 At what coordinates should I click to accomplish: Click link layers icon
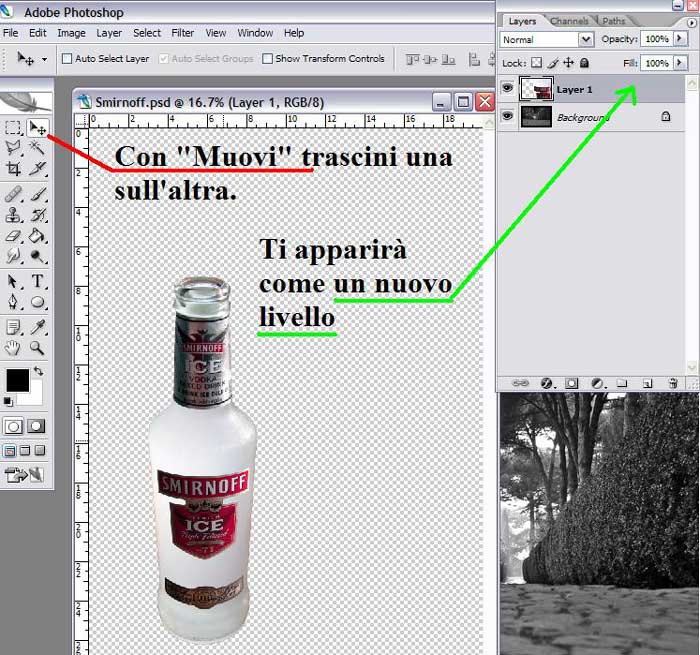click(x=520, y=383)
